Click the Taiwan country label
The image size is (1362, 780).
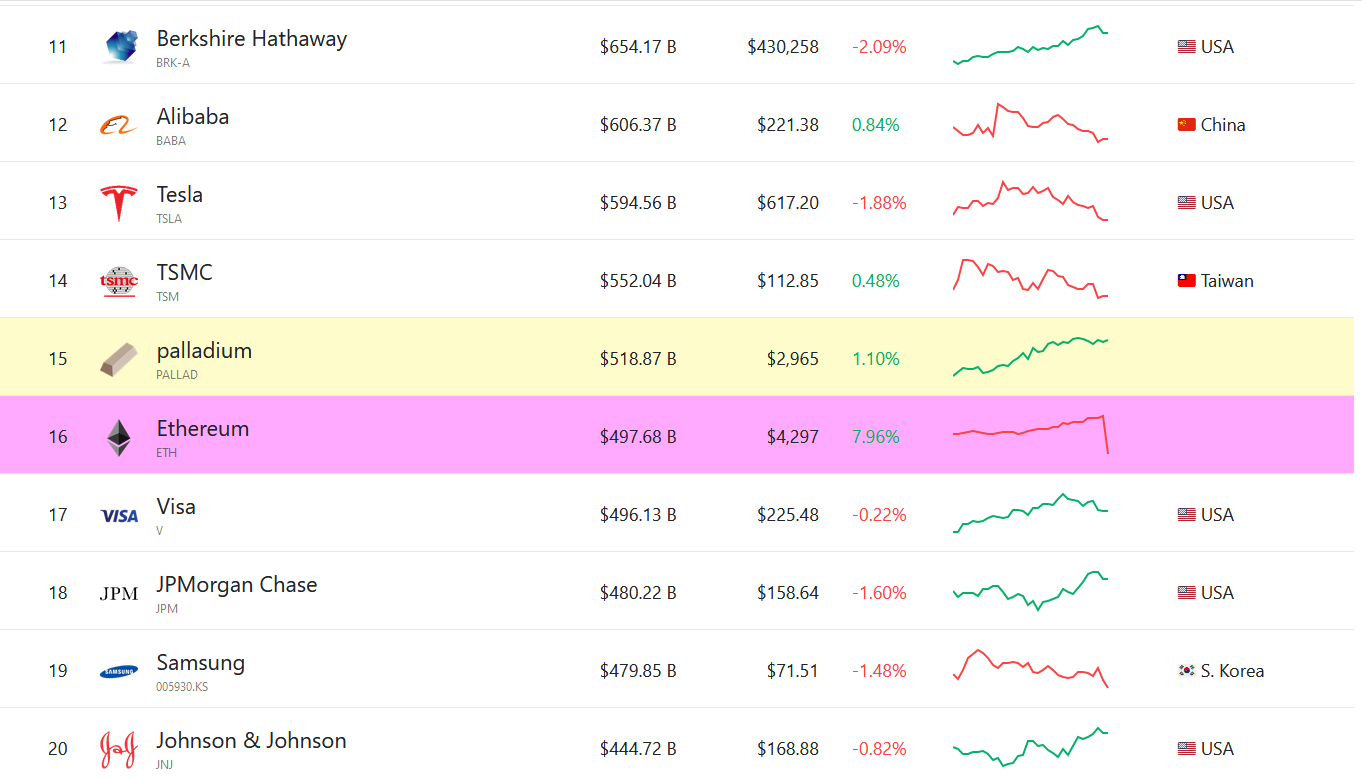(1227, 281)
